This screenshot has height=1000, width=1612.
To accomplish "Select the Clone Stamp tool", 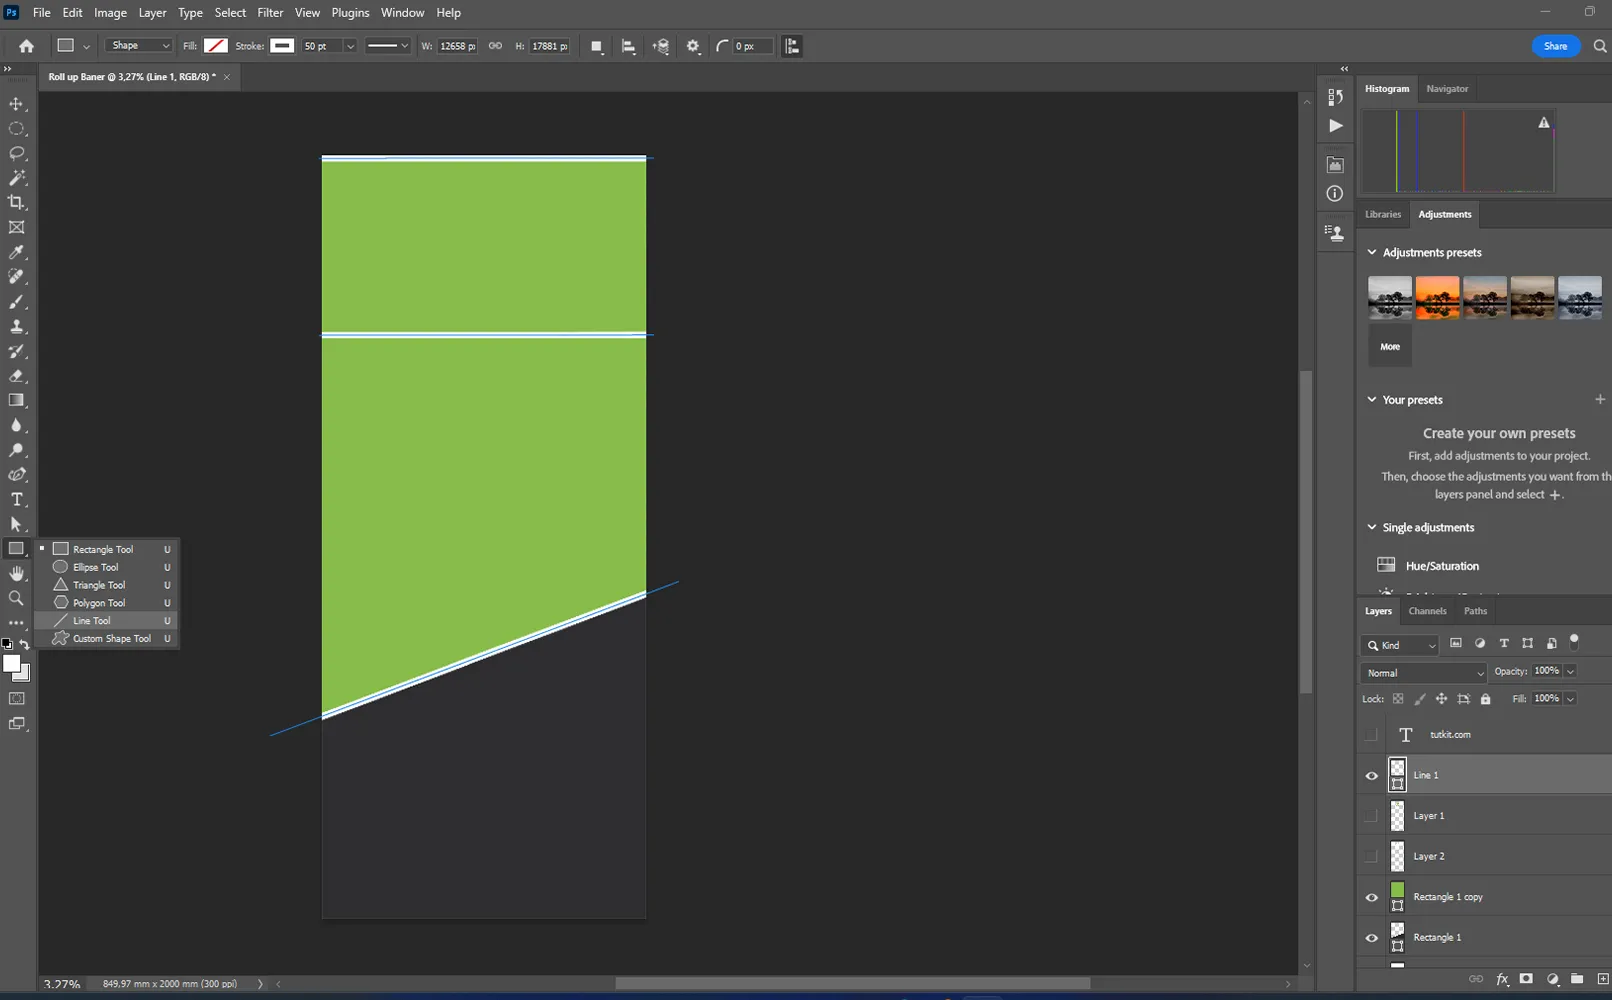I will (x=17, y=327).
